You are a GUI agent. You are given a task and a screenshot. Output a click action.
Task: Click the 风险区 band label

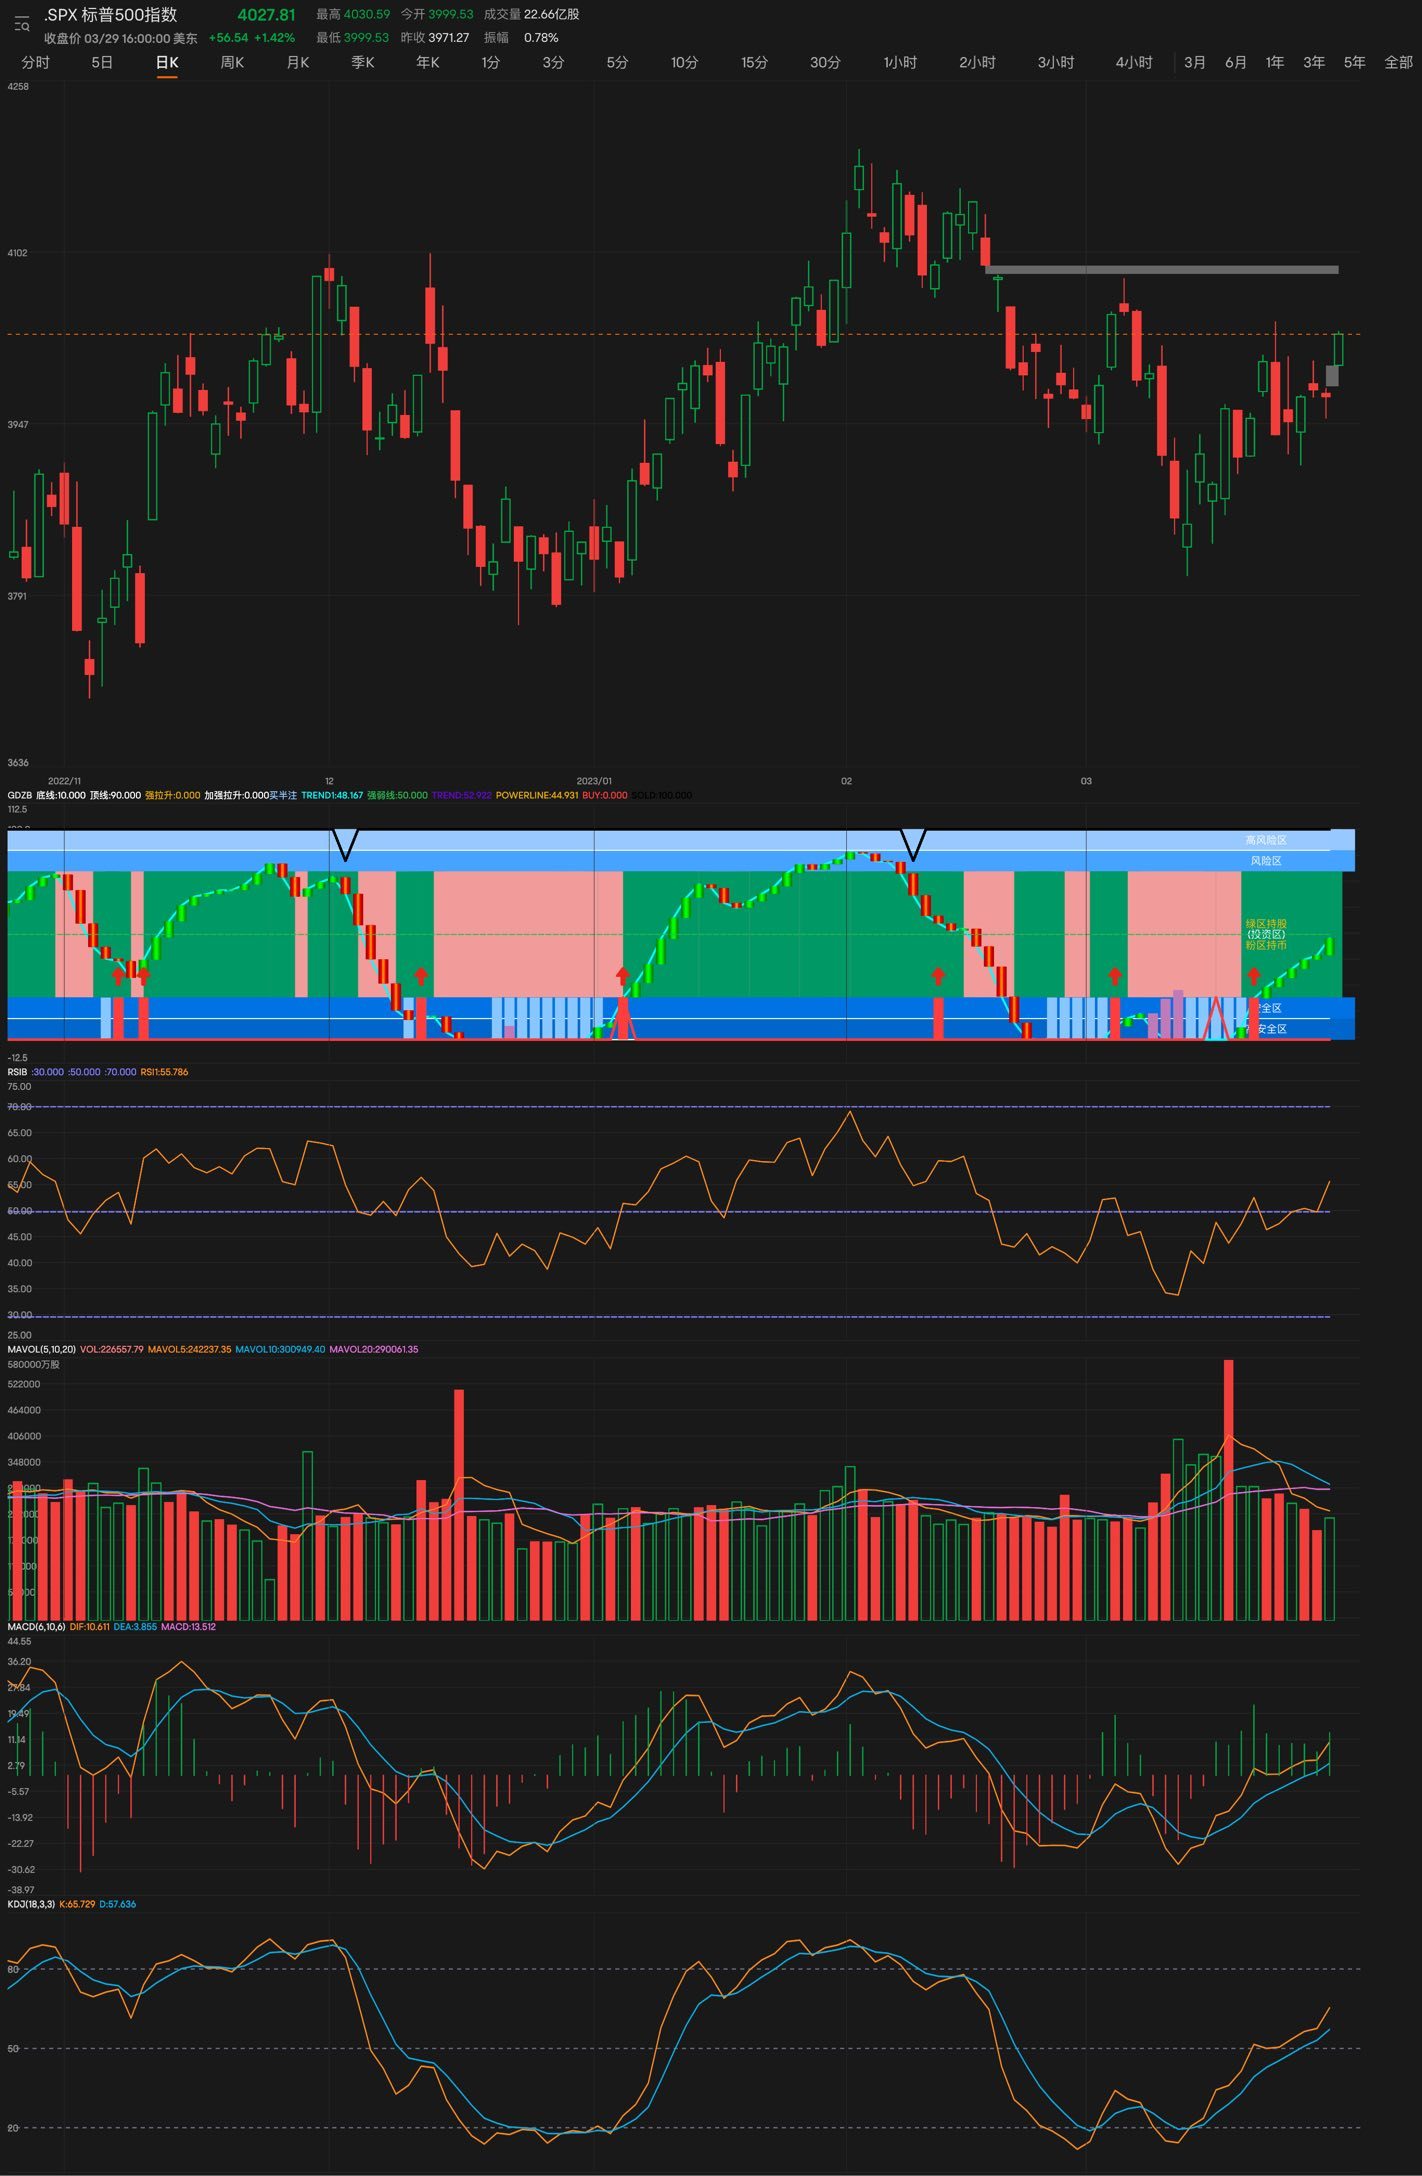tap(1266, 861)
